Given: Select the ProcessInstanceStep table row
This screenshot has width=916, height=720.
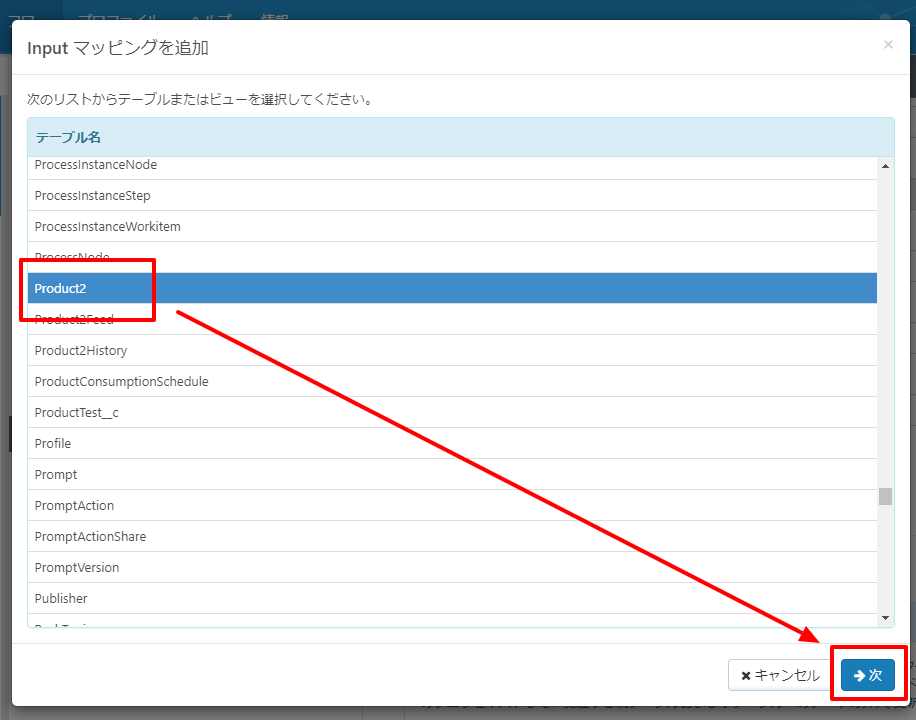Looking at the screenshot, I should point(452,196).
